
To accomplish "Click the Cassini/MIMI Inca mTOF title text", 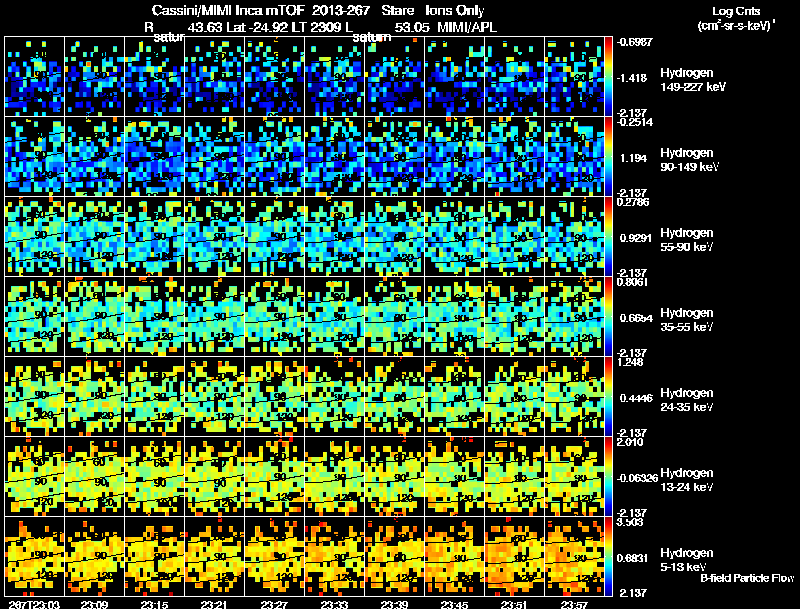I will point(228,10).
